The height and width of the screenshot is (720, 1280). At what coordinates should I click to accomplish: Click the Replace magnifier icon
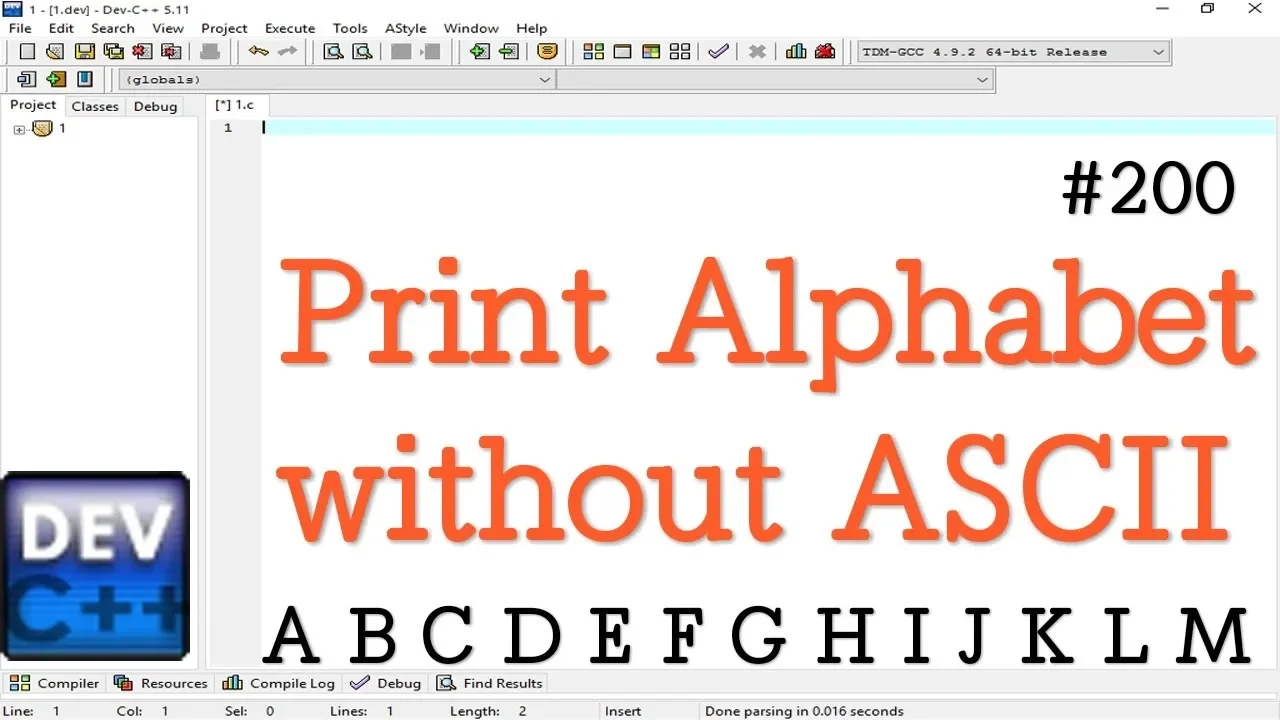click(x=362, y=52)
